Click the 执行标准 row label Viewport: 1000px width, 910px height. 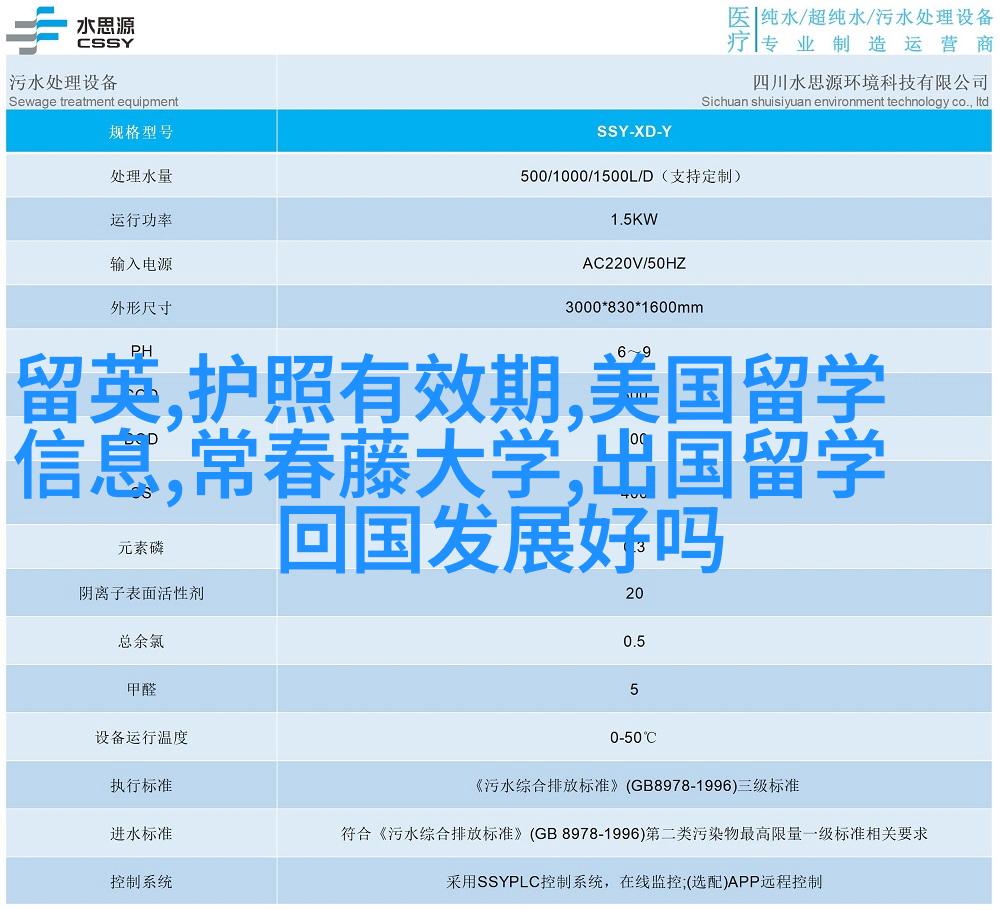141,786
